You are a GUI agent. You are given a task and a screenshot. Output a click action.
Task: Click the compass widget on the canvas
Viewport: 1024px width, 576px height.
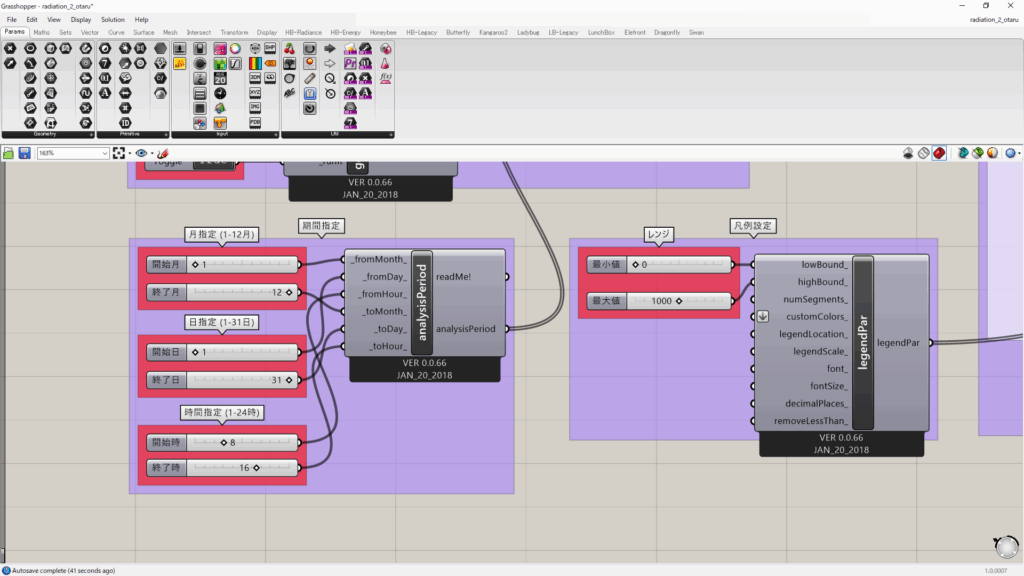1005,545
